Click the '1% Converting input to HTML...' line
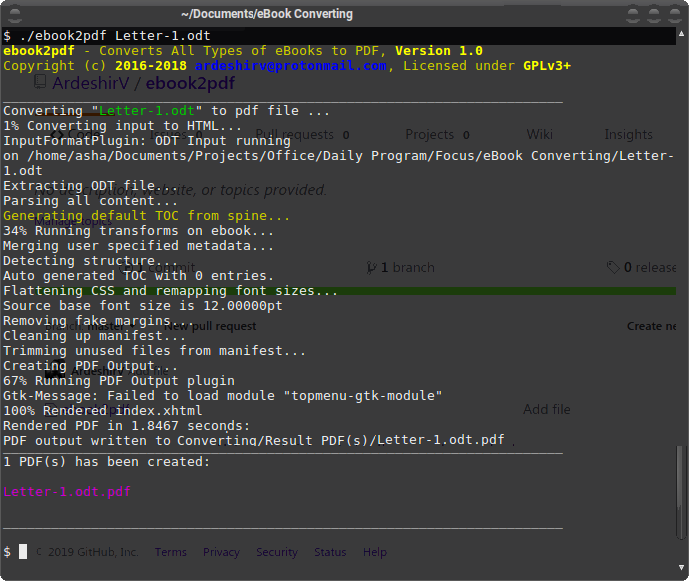 pyautogui.click(x=122, y=126)
